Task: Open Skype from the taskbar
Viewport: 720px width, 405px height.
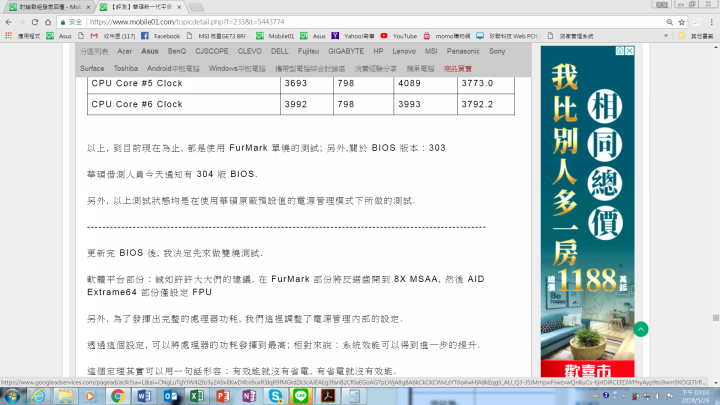Action: click(275, 396)
